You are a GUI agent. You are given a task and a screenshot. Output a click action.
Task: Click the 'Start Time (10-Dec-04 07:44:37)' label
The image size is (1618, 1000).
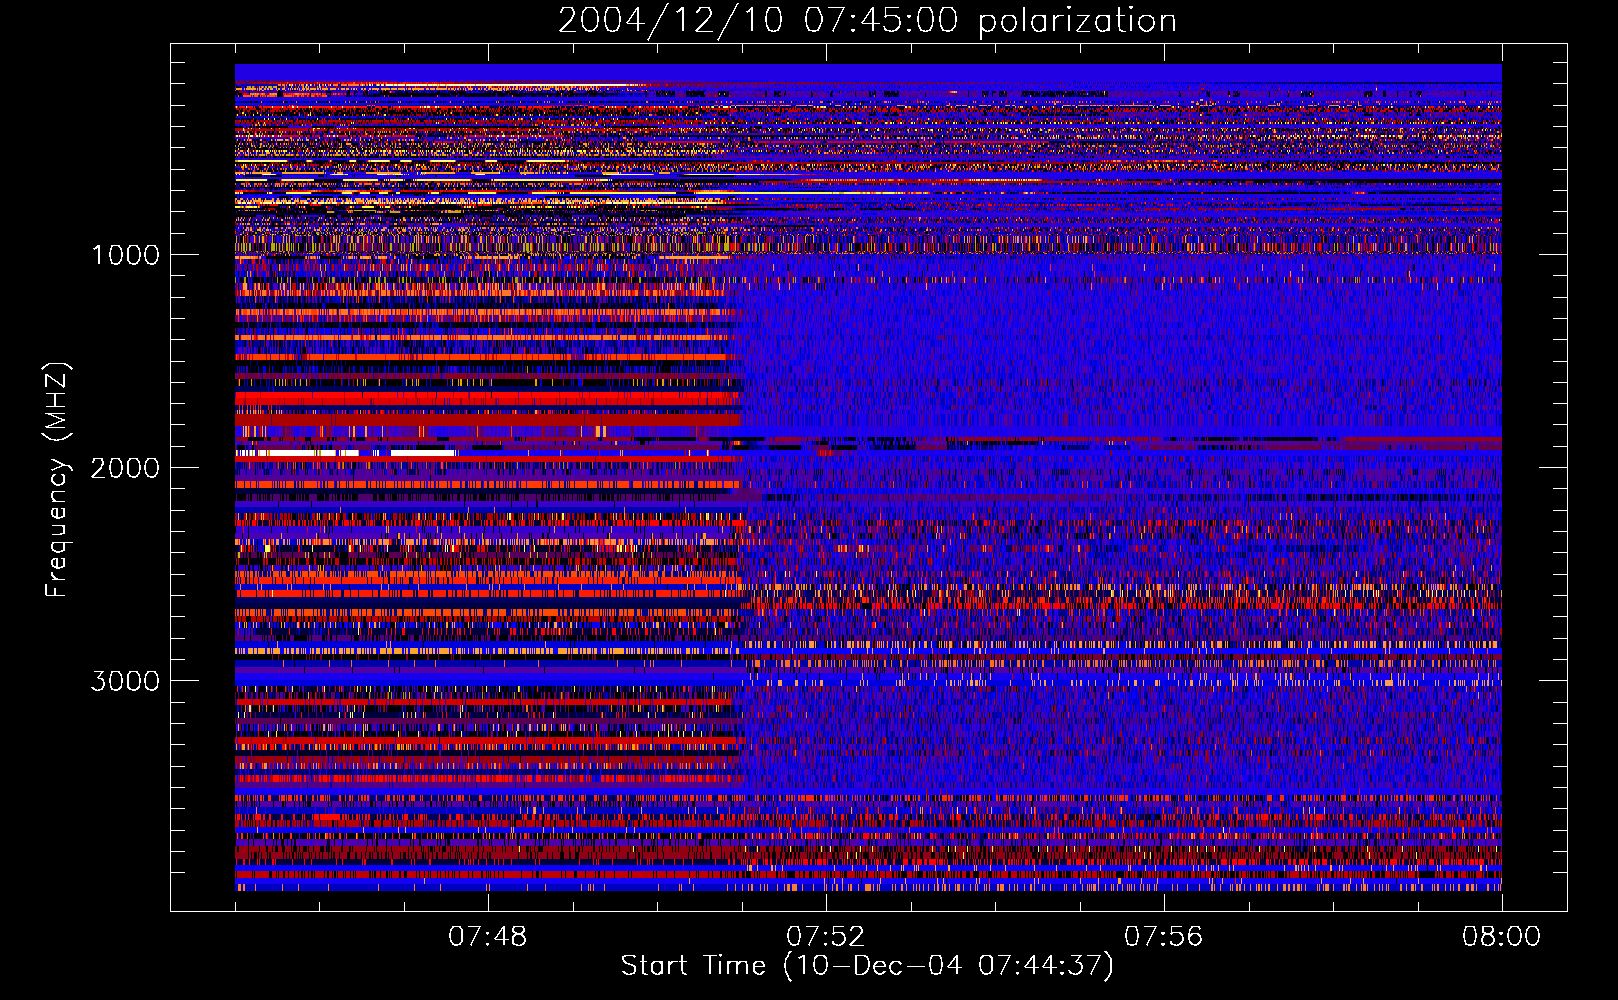click(x=867, y=966)
